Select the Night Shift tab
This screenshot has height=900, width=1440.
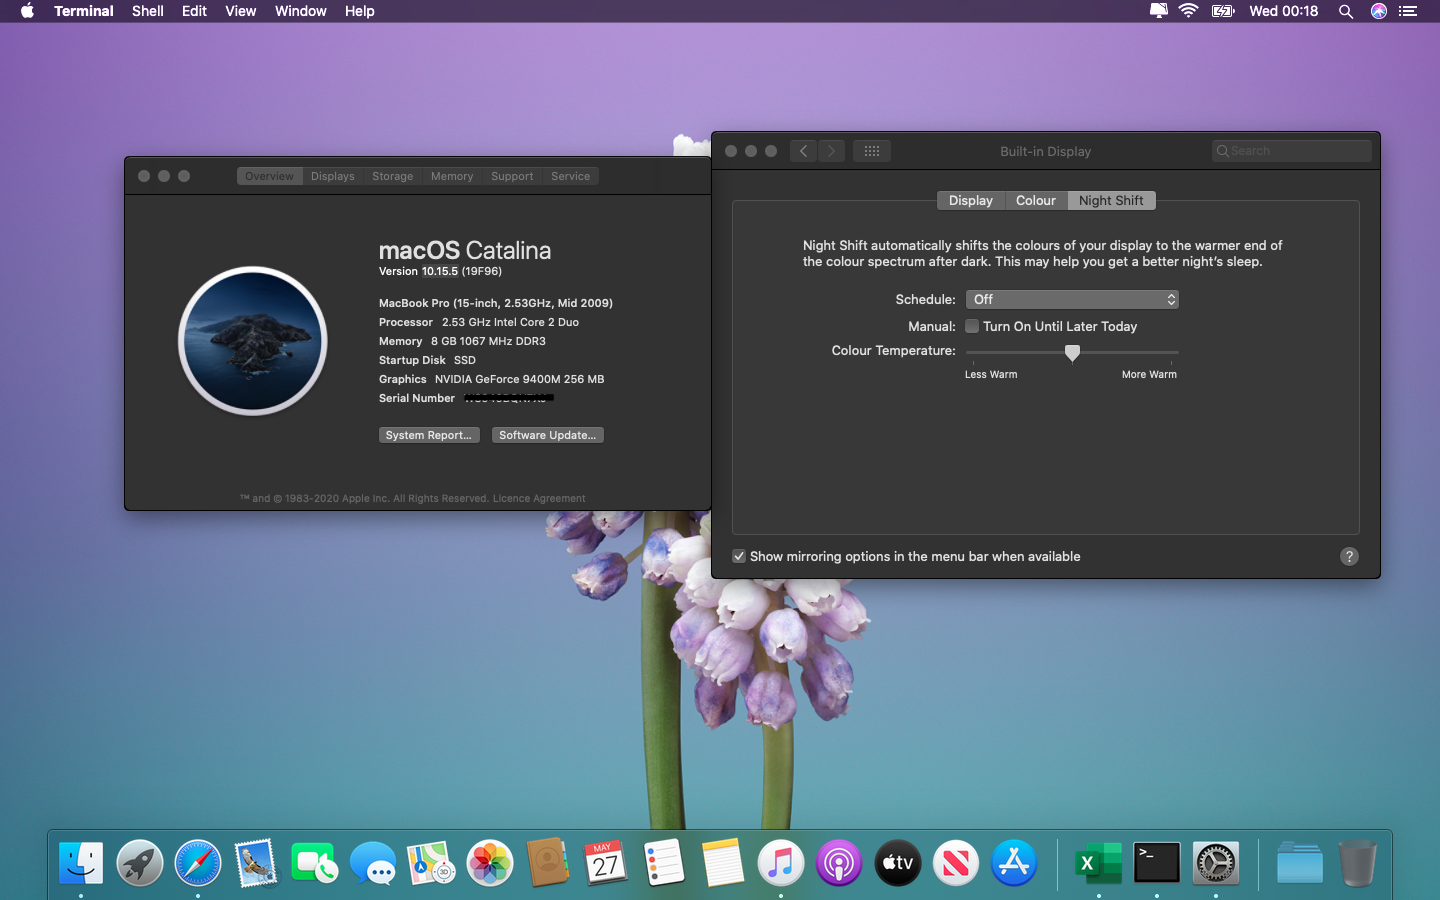[x=1111, y=200]
